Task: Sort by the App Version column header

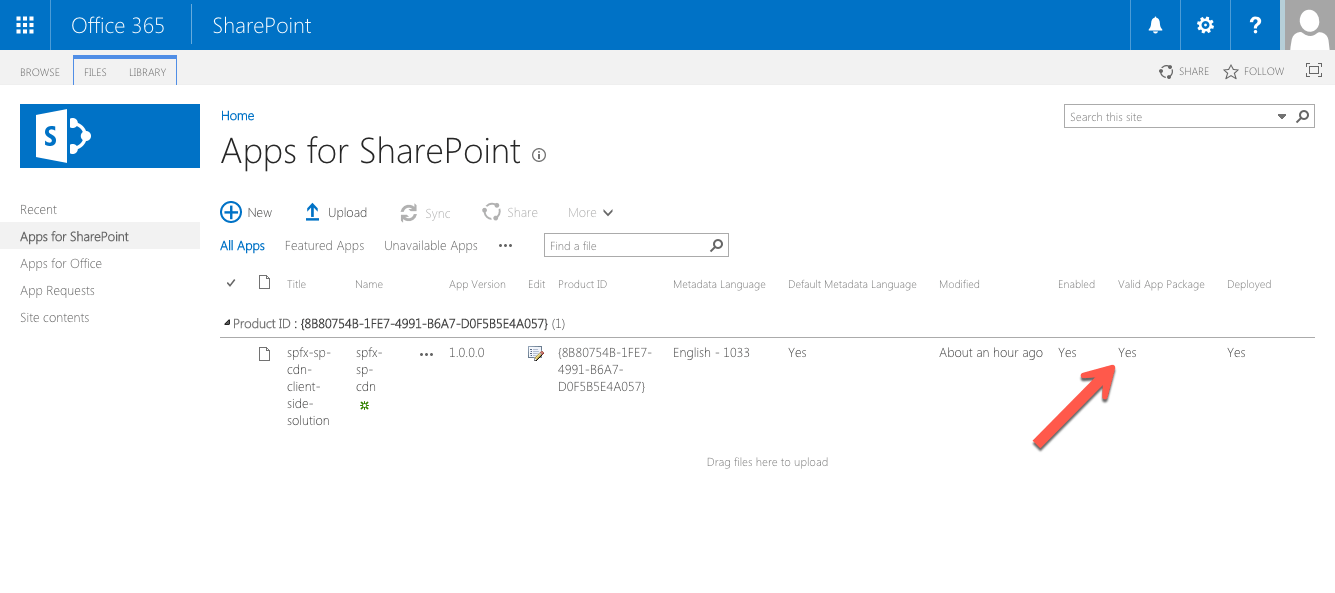Action: (x=477, y=284)
